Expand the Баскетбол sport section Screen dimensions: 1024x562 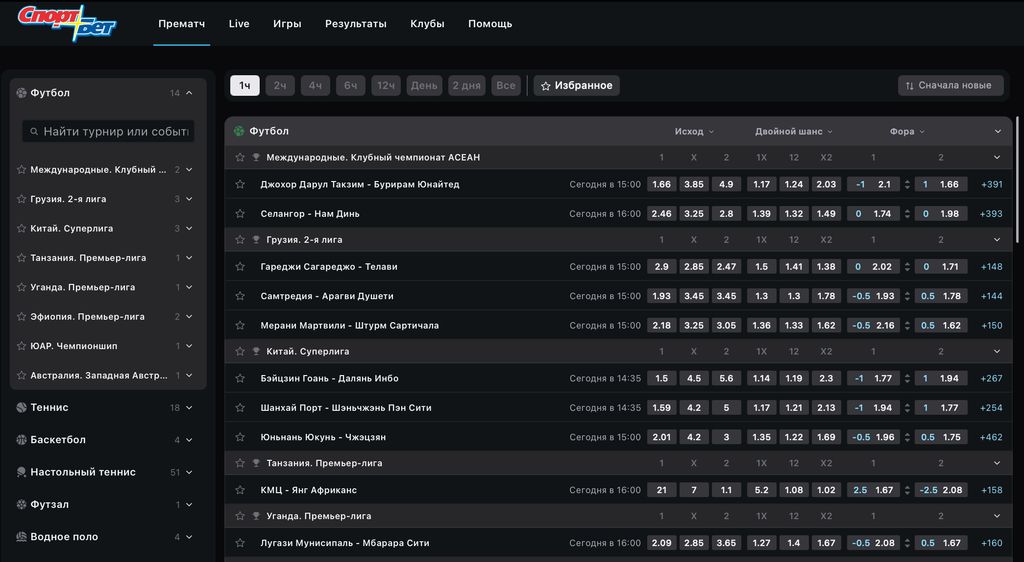point(189,440)
